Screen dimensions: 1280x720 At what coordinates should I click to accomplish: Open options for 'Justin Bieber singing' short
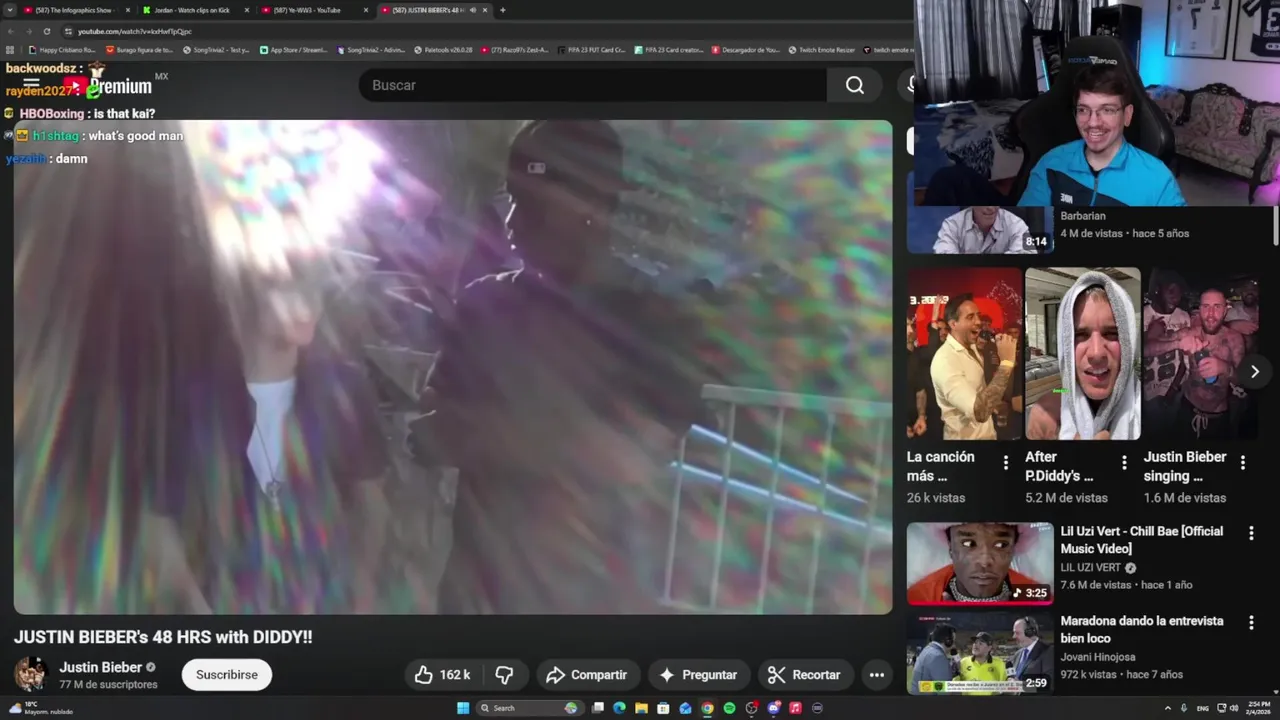click(1243, 462)
